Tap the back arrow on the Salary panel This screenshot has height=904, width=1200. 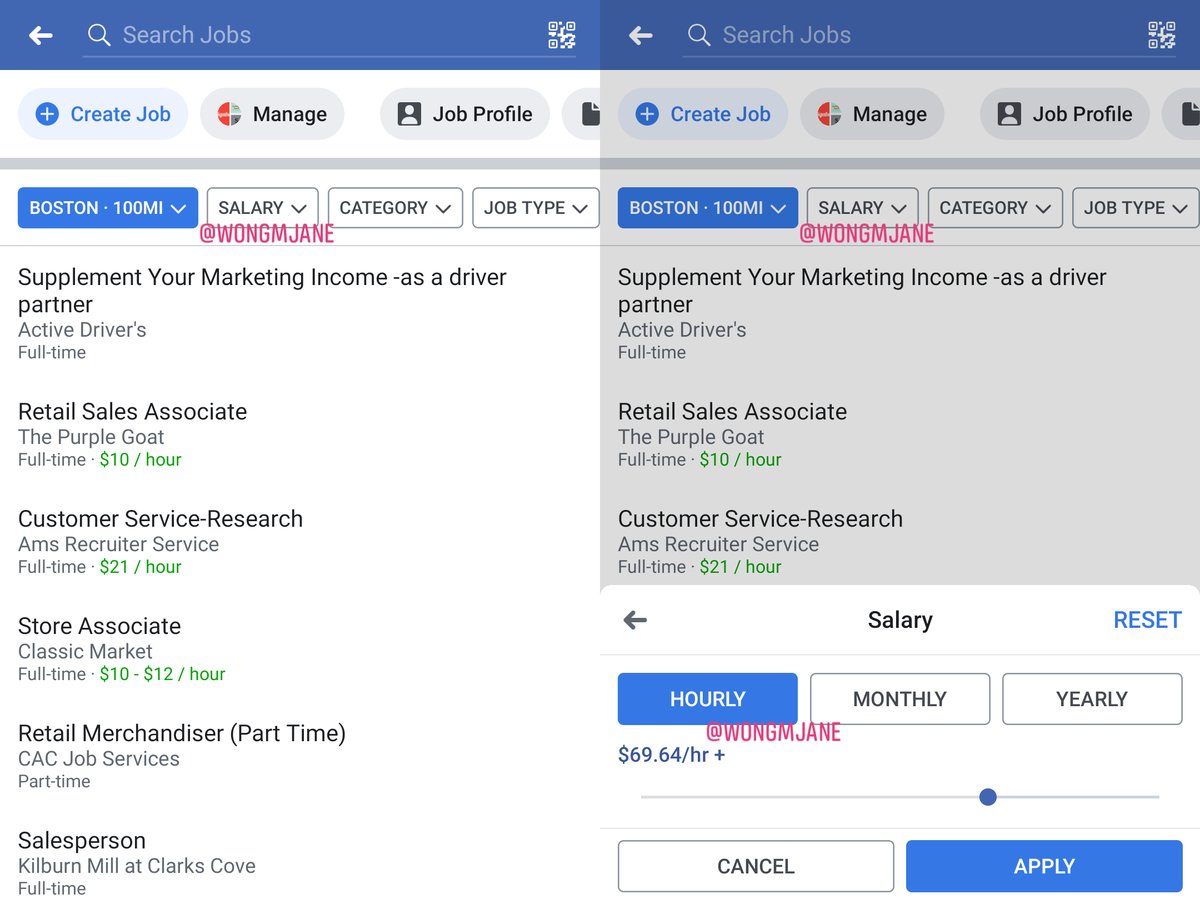[634, 620]
